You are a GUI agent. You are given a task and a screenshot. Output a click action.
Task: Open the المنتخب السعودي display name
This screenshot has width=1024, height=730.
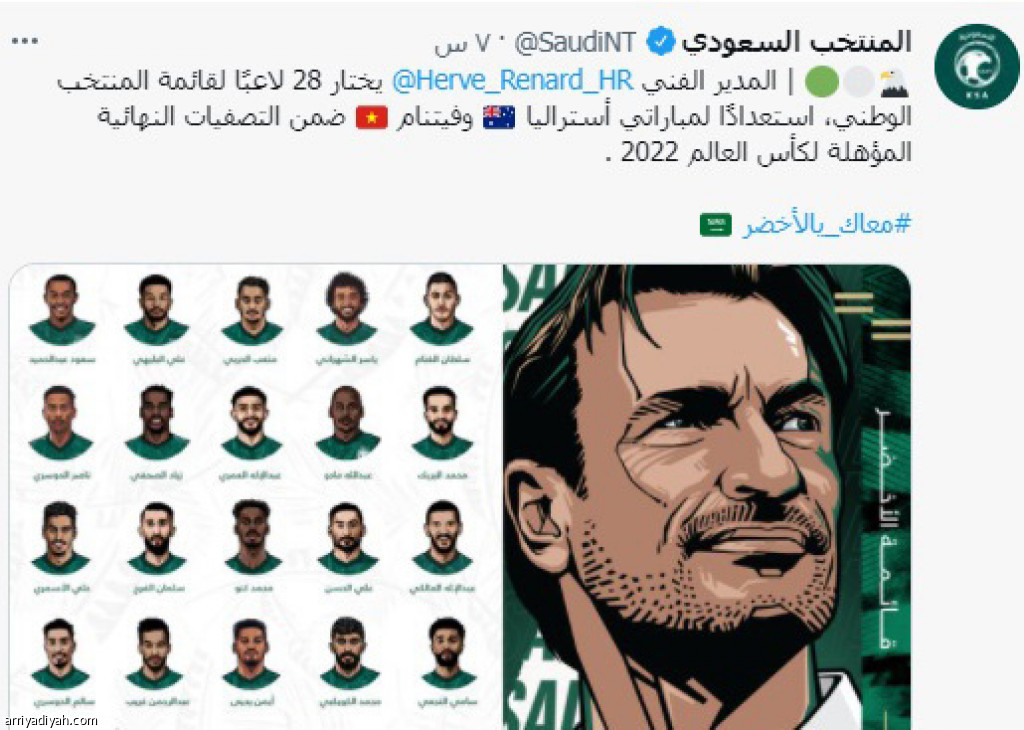coord(797,42)
